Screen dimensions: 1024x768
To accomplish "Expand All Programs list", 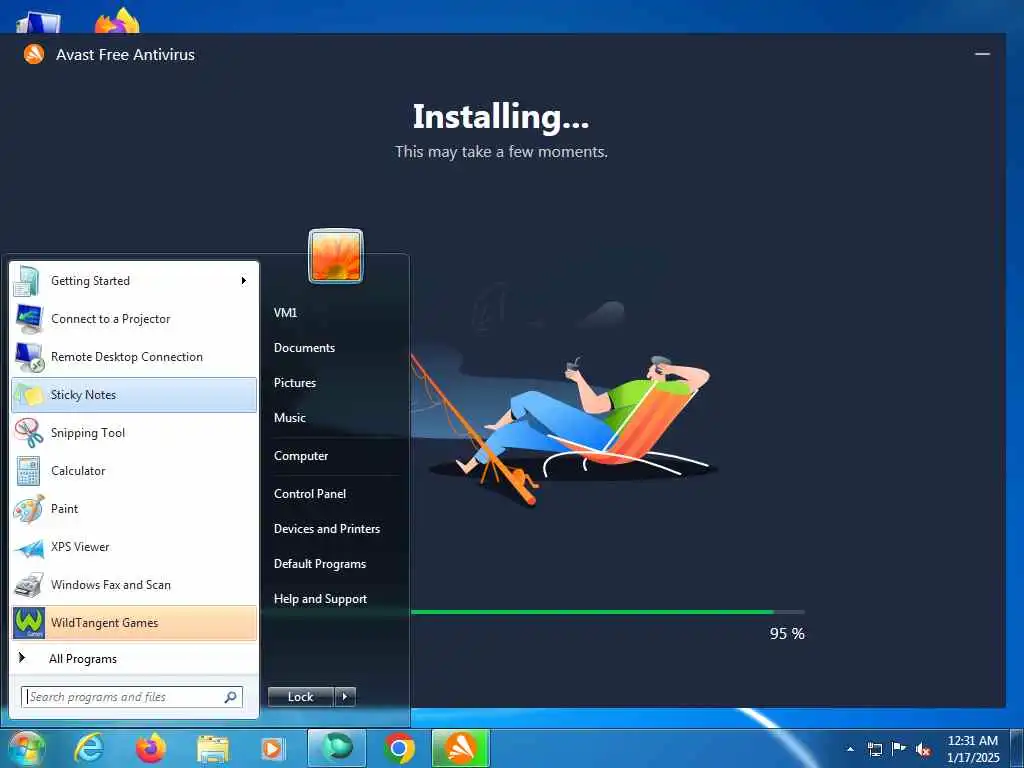I will (x=82, y=659).
